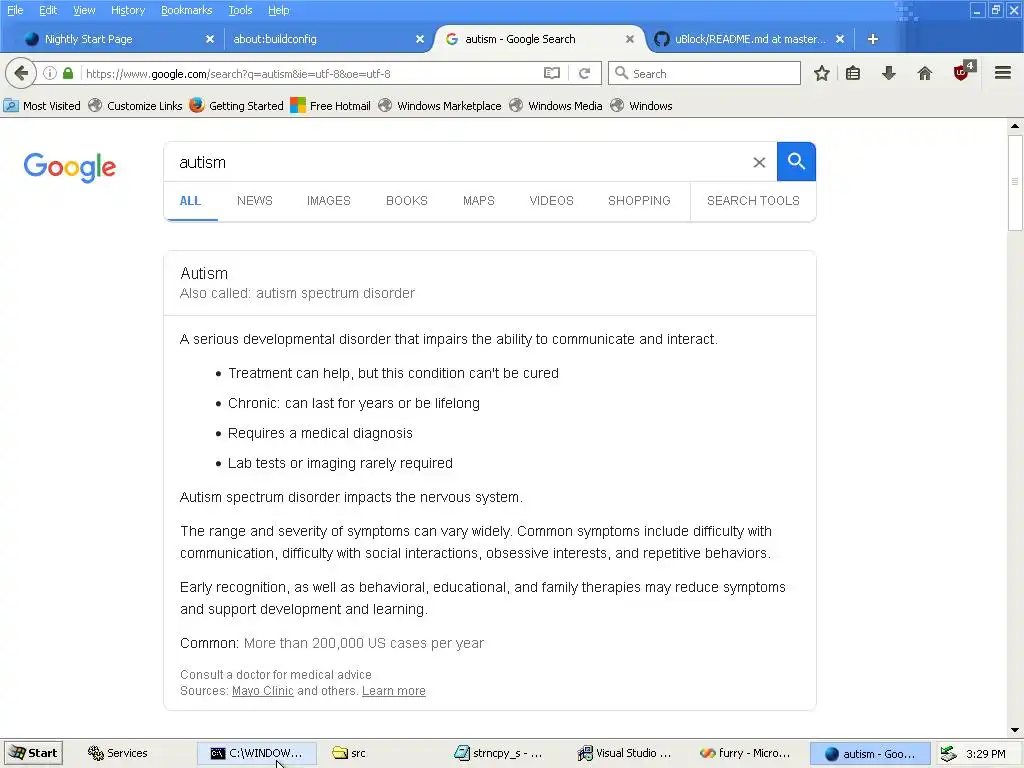Open the Edit menu

click(48, 10)
